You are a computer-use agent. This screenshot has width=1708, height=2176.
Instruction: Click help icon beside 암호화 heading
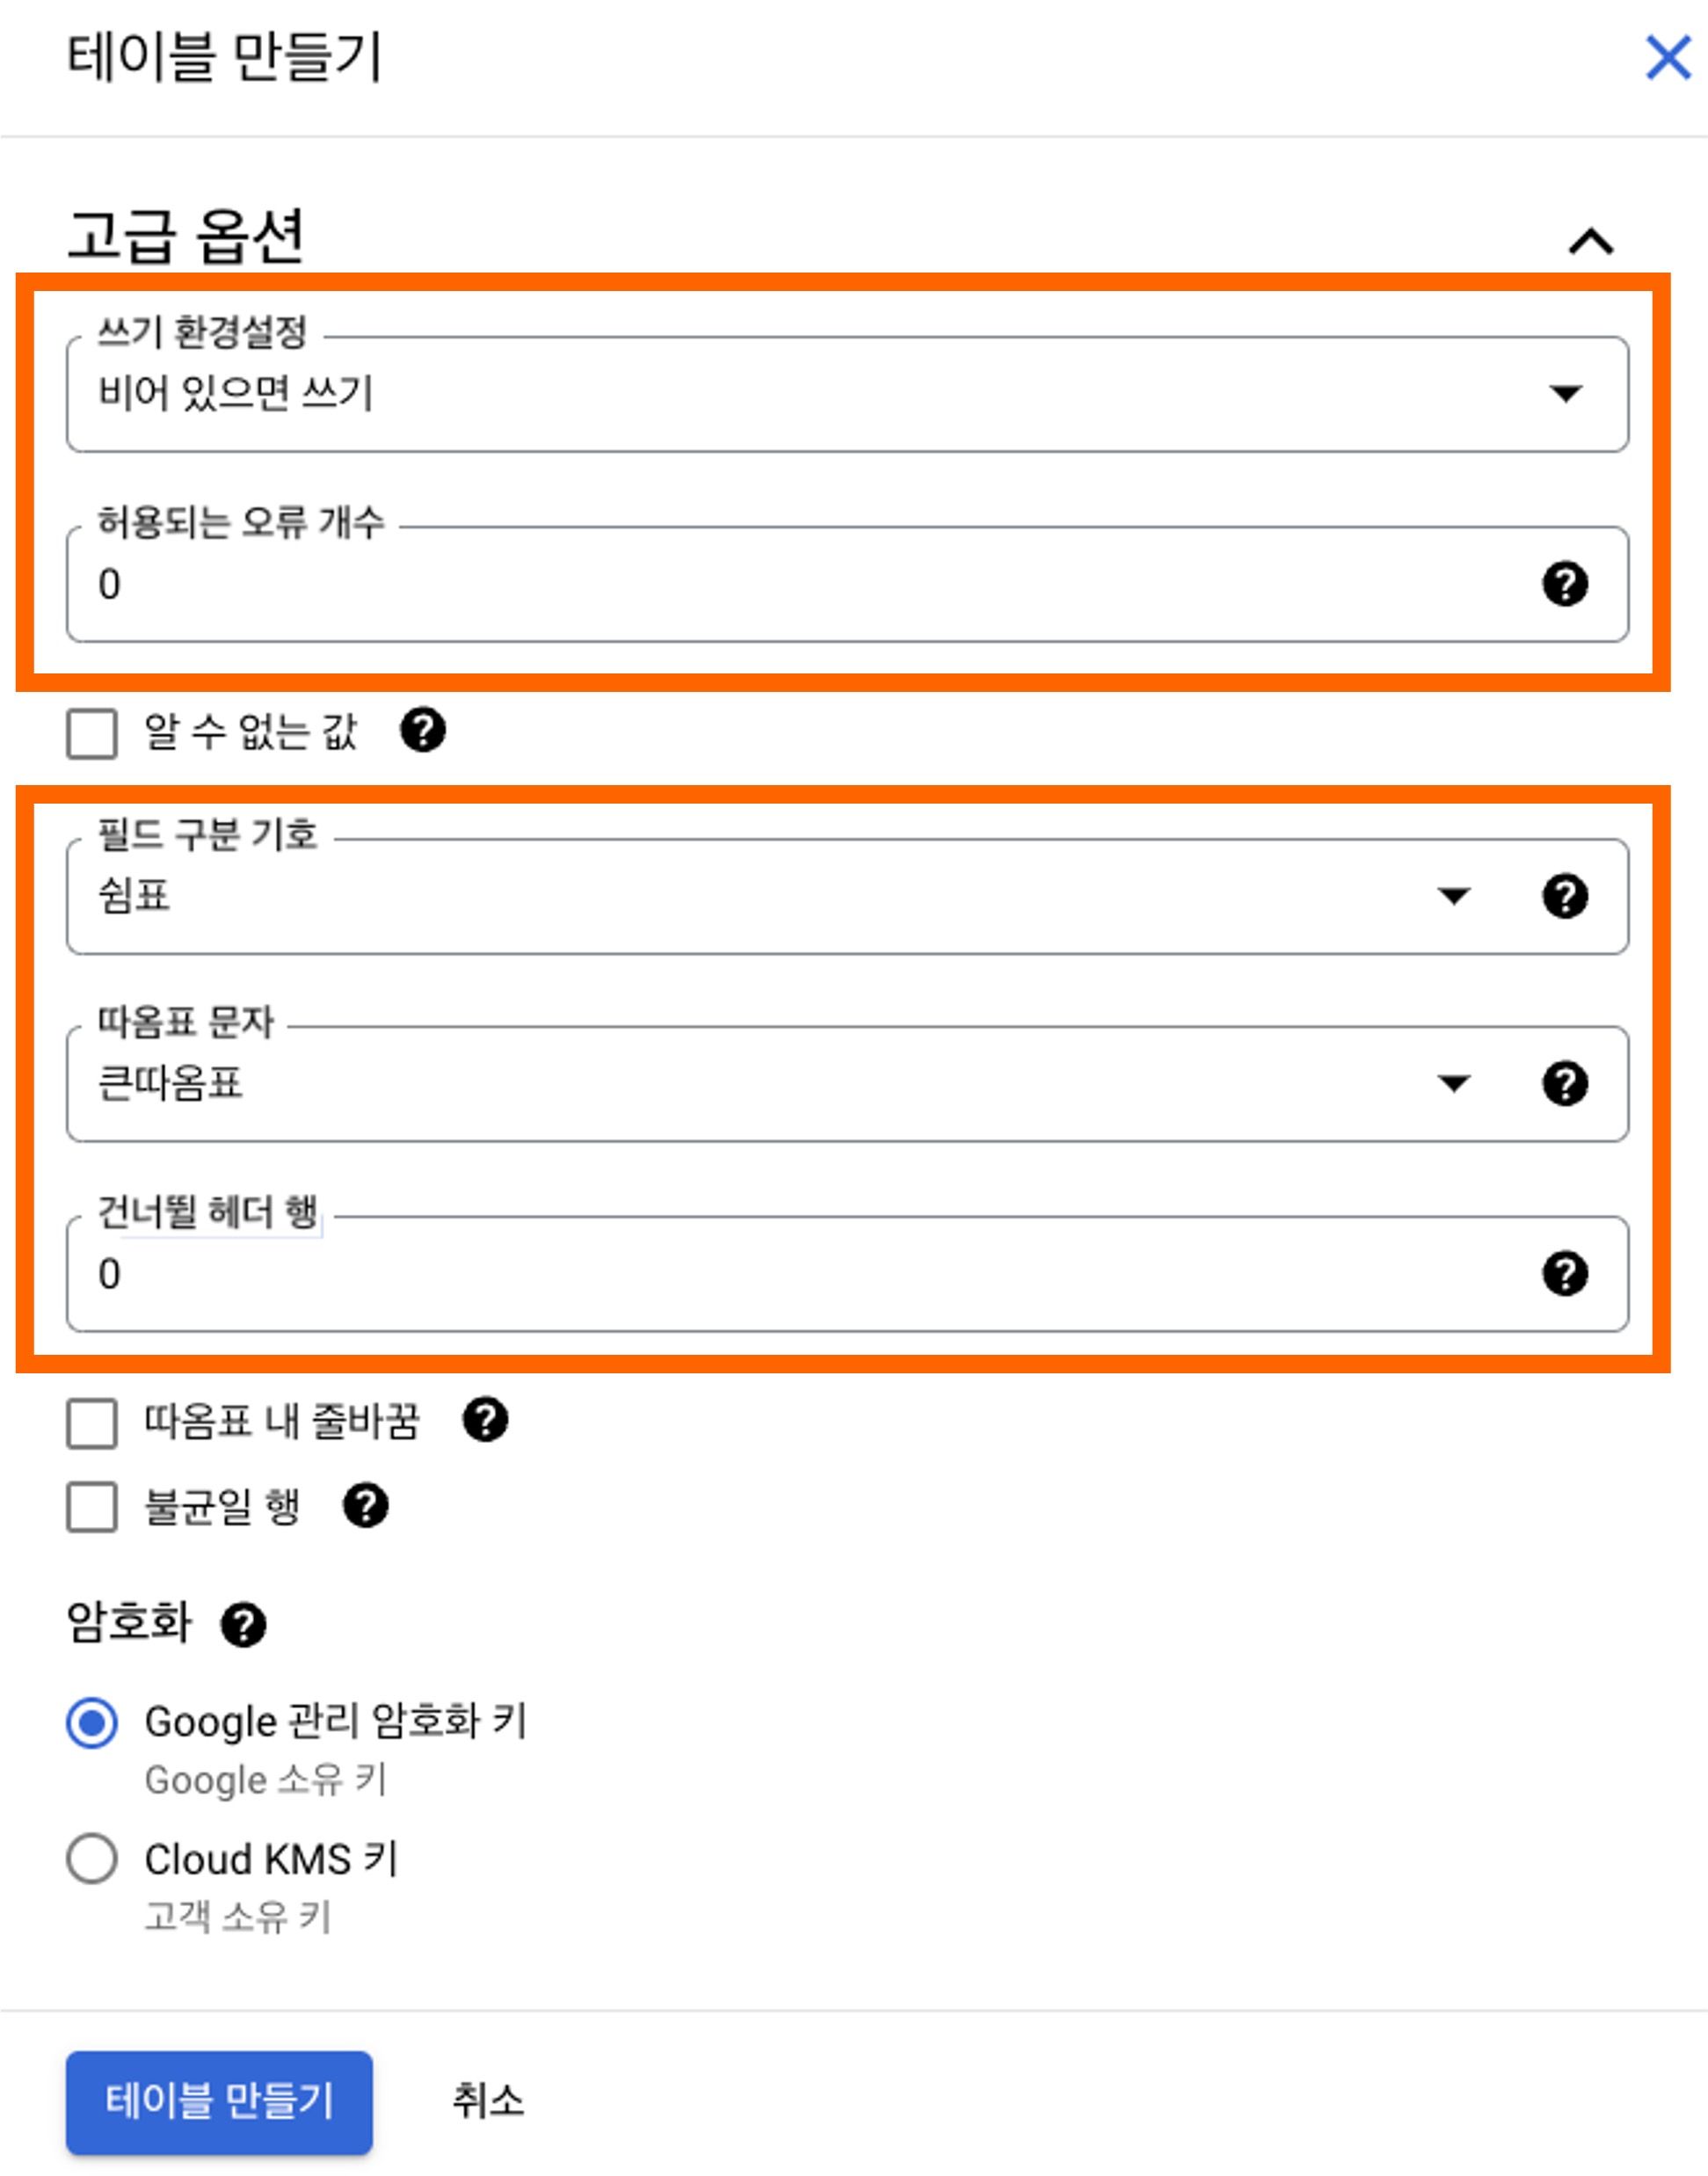click(243, 1624)
